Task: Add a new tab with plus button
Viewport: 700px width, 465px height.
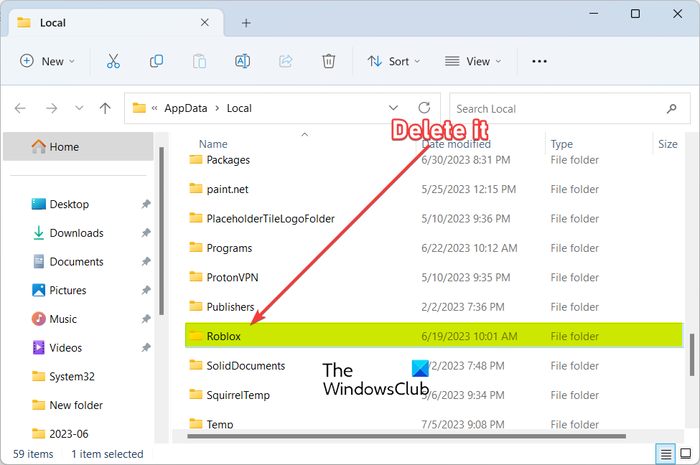Action: point(246,22)
